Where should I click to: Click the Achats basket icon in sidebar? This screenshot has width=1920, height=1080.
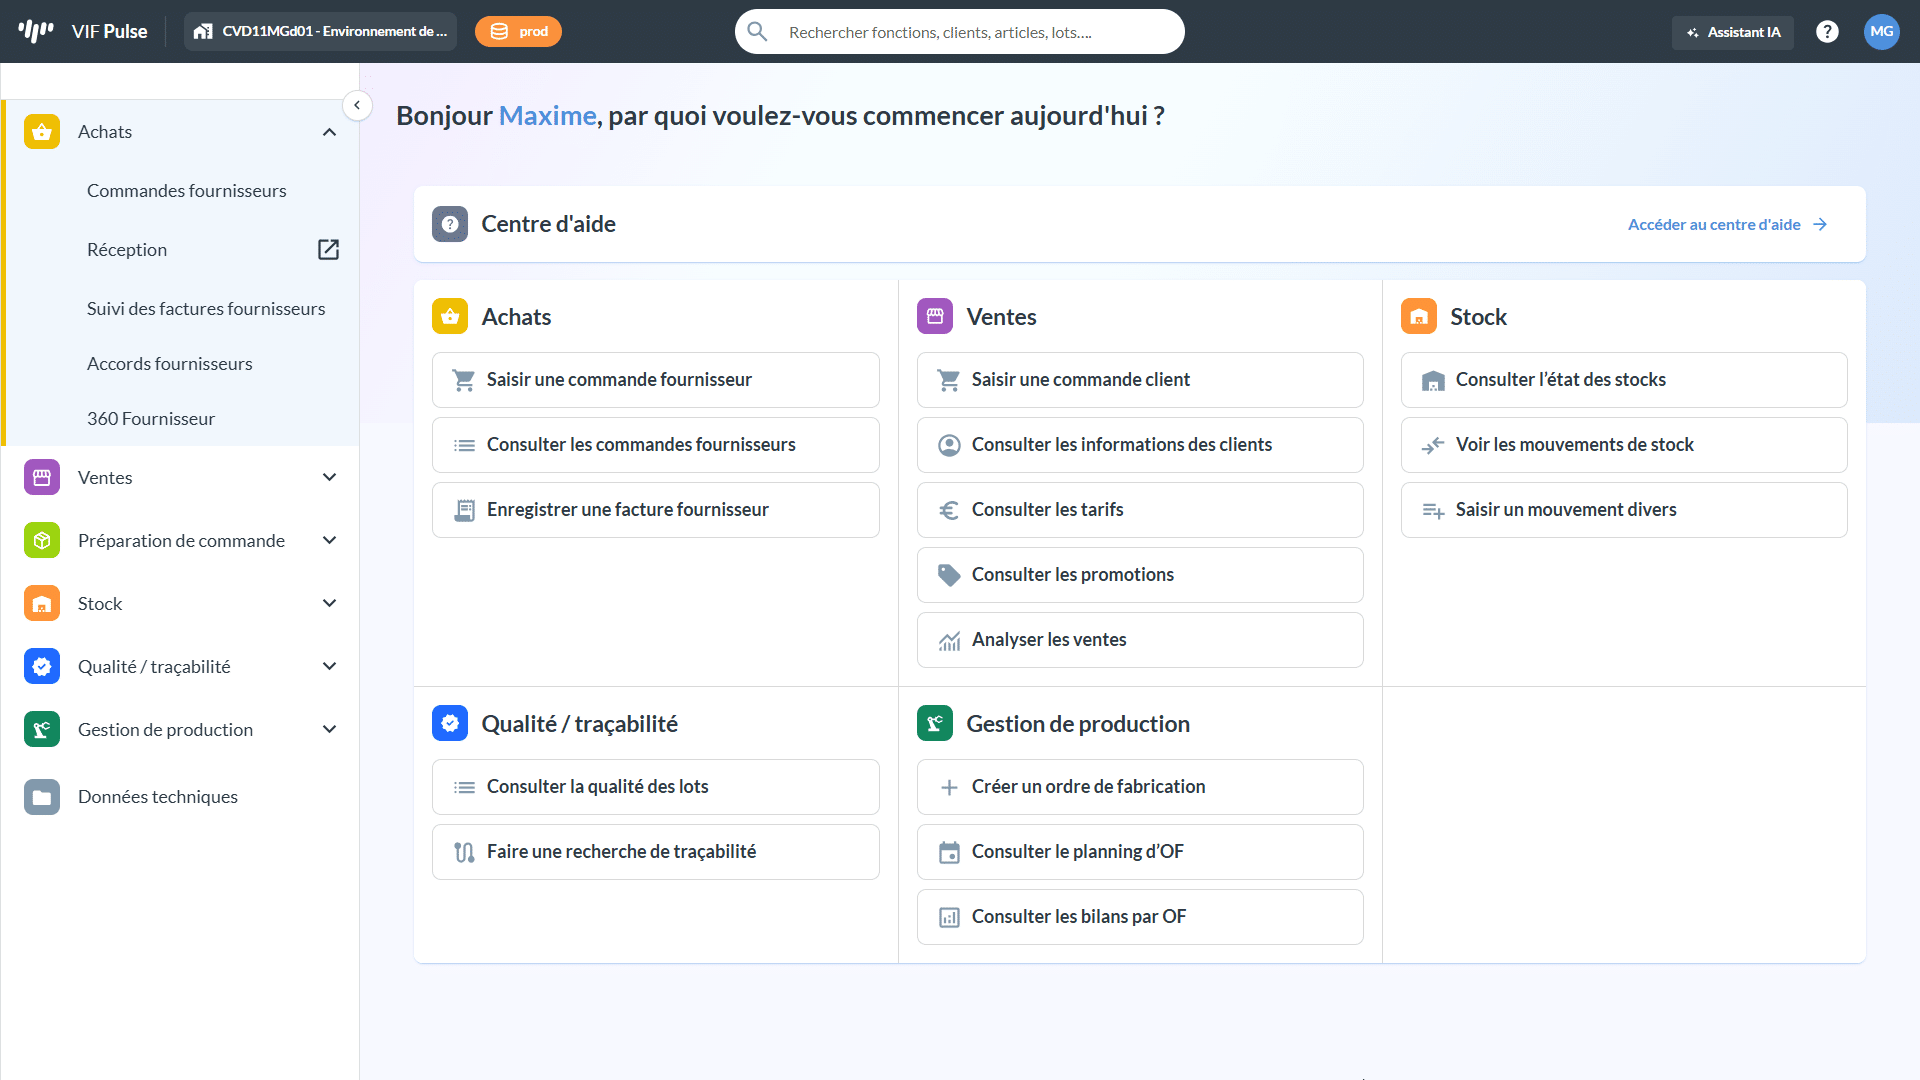pyautogui.click(x=42, y=132)
